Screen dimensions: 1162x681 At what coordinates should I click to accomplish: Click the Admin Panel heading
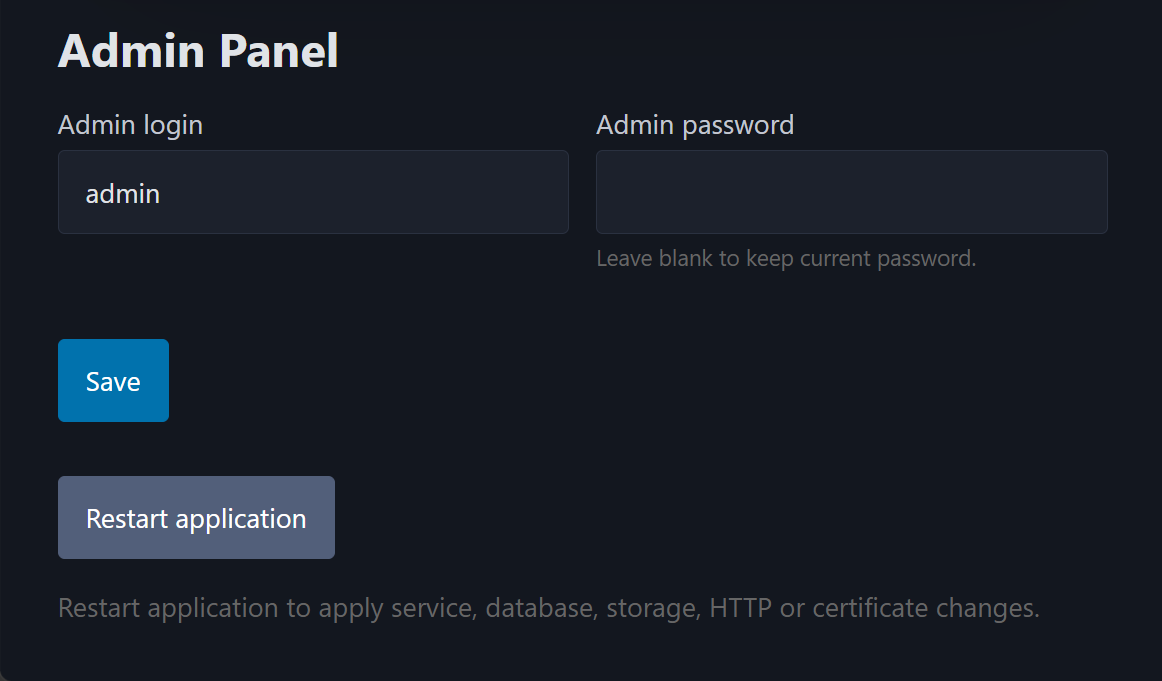(x=198, y=50)
